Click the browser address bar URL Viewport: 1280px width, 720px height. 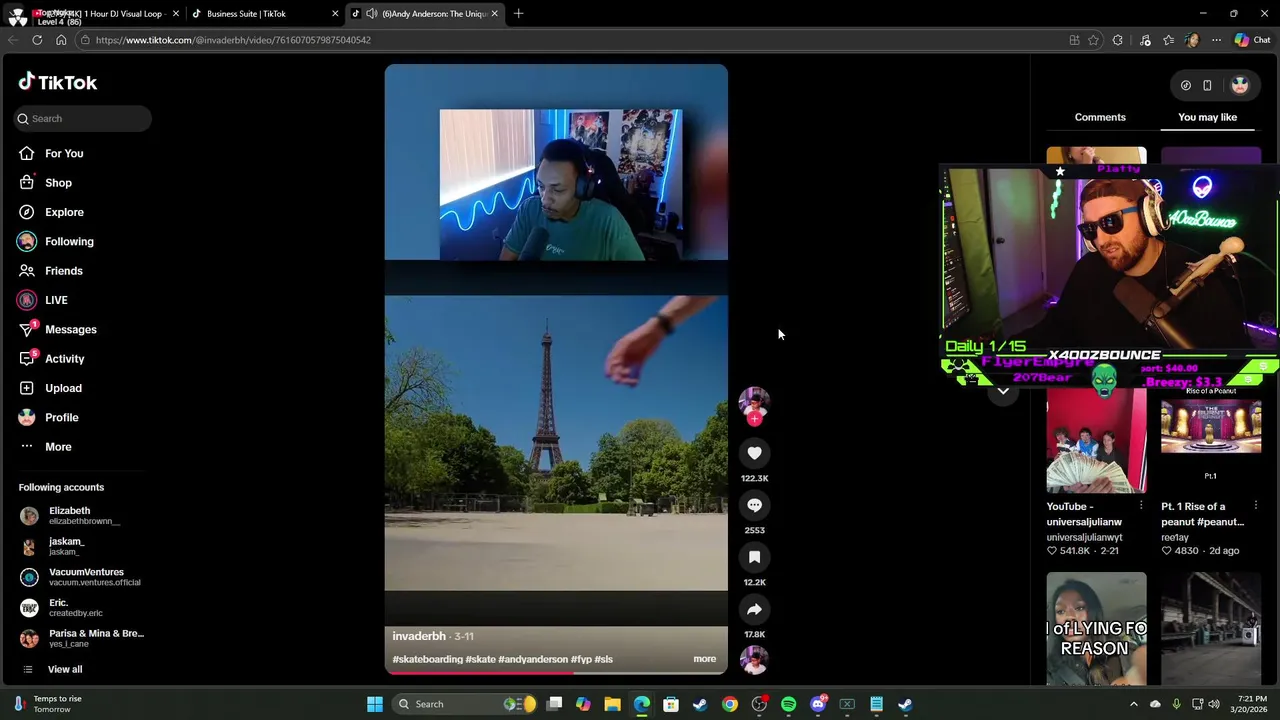(233, 40)
